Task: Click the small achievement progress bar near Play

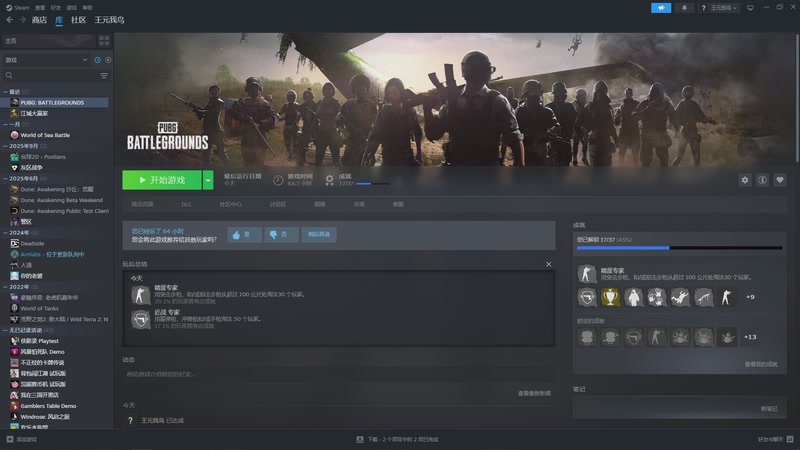Action: (x=372, y=184)
